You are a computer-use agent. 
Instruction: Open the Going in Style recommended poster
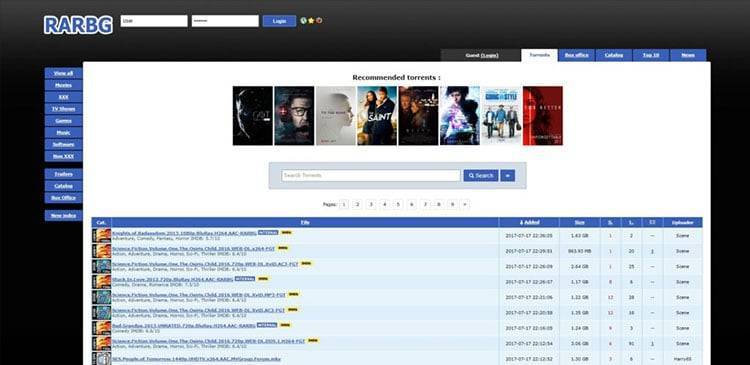click(x=501, y=116)
